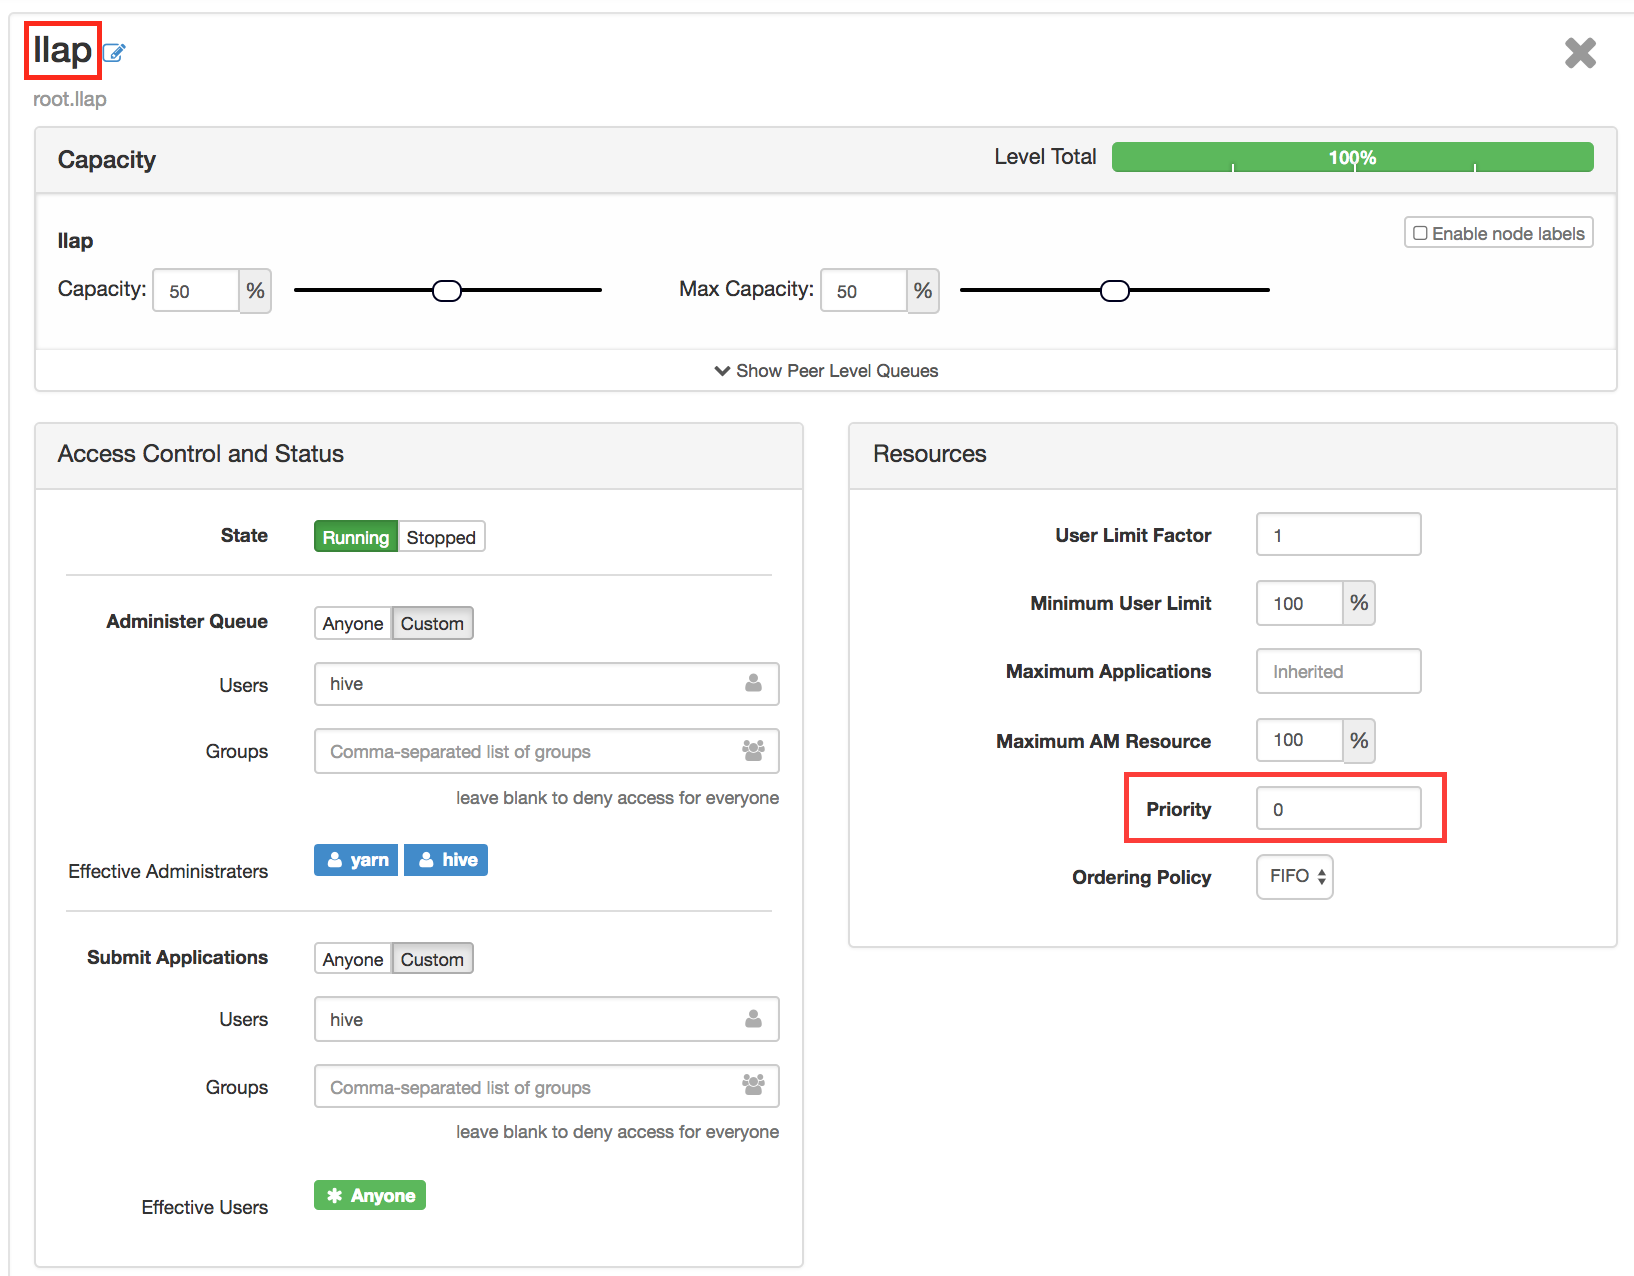Click the Priority input field

1338,808
